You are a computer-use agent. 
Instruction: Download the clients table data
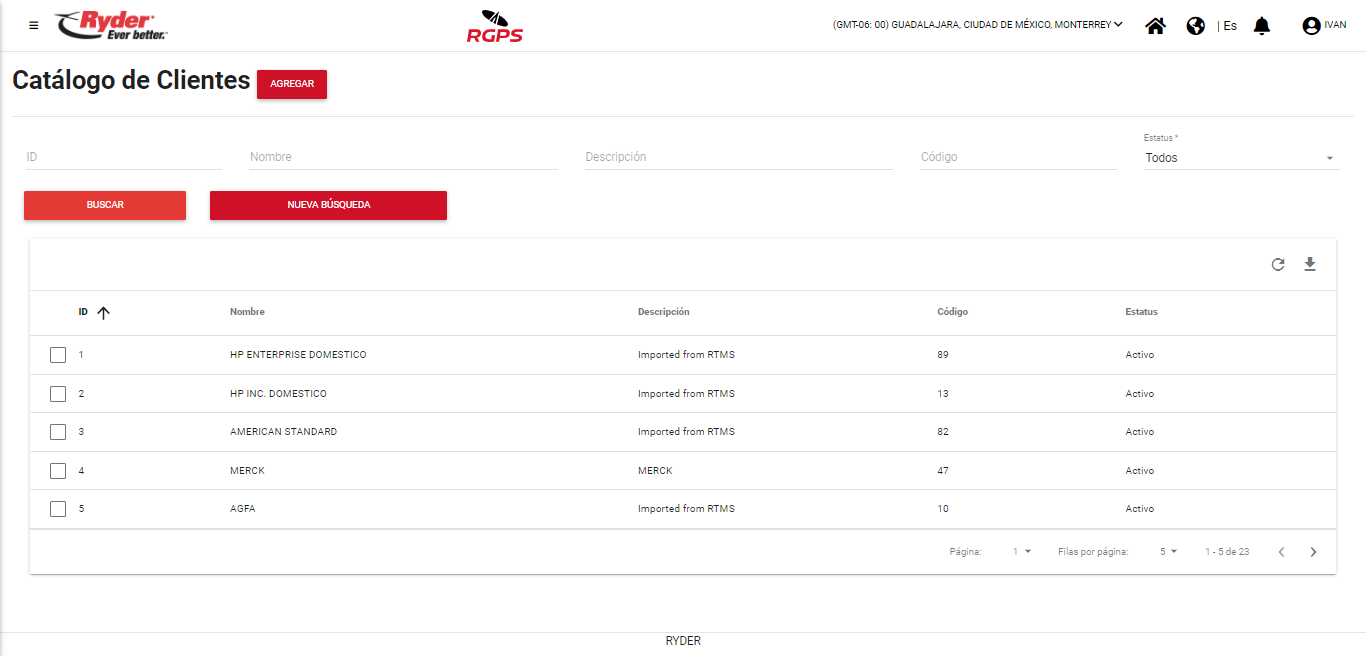[x=1310, y=265]
